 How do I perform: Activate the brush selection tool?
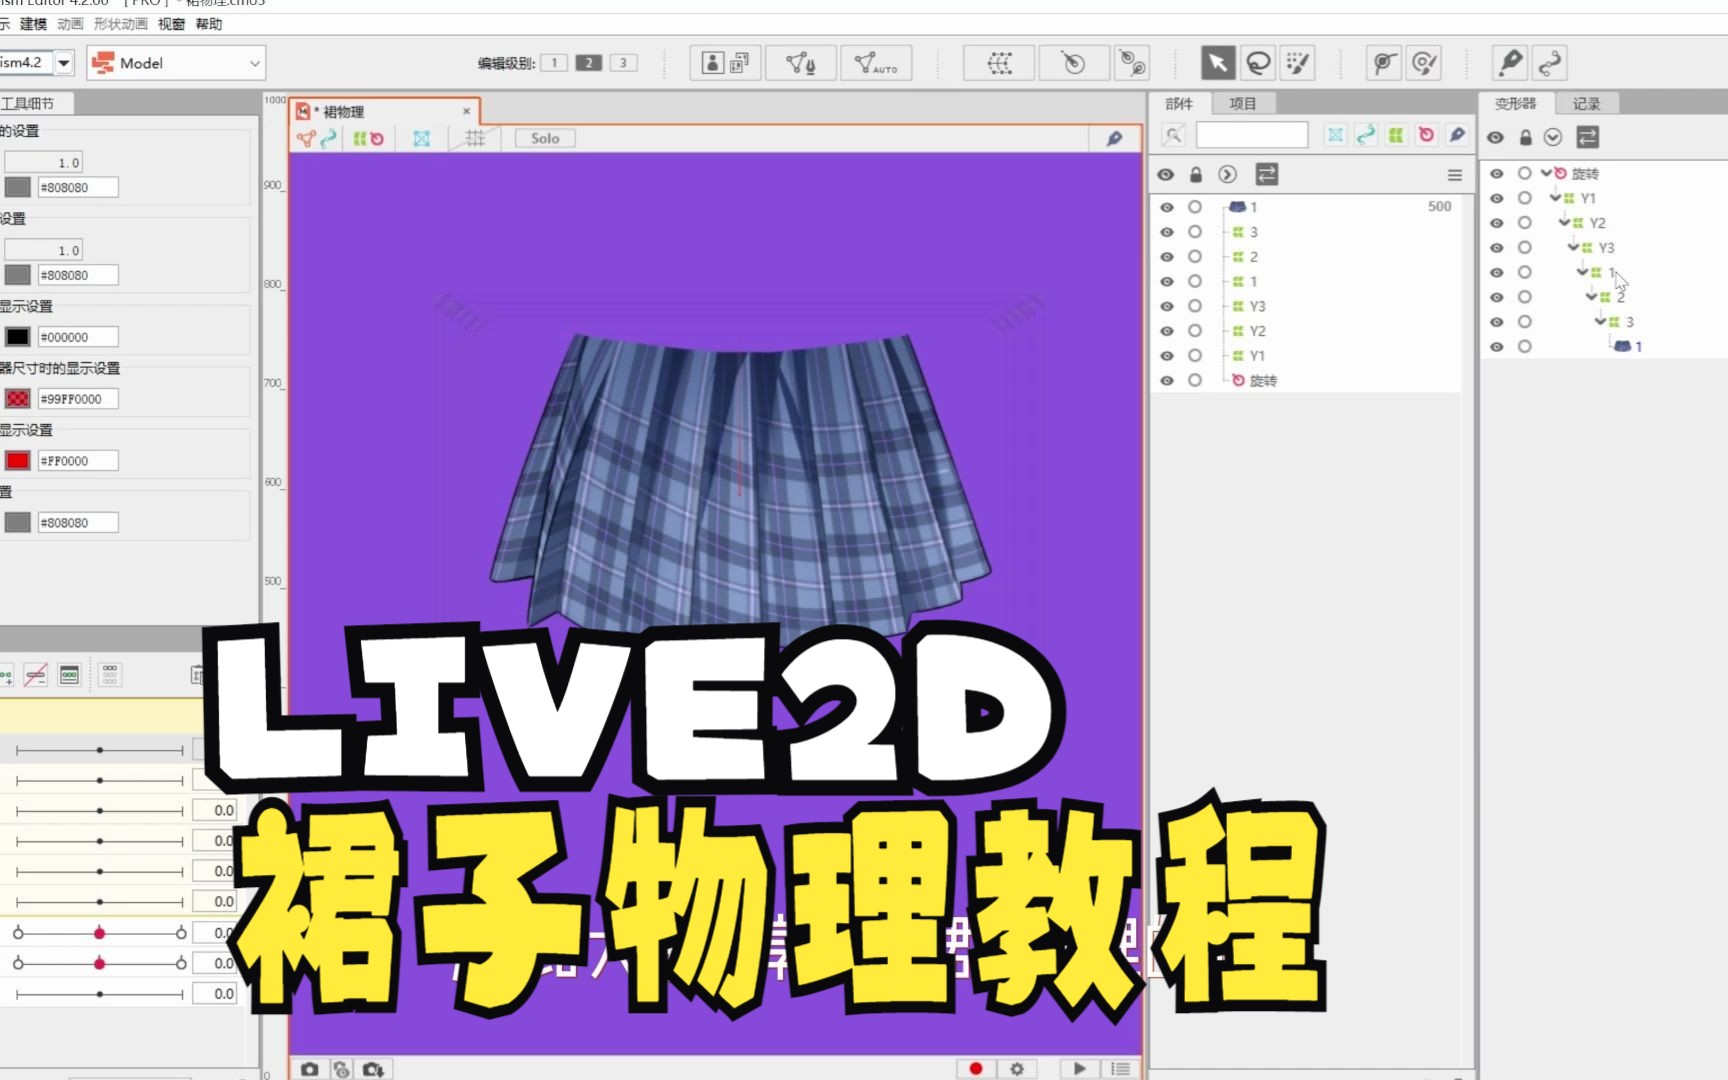tap(1298, 63)
